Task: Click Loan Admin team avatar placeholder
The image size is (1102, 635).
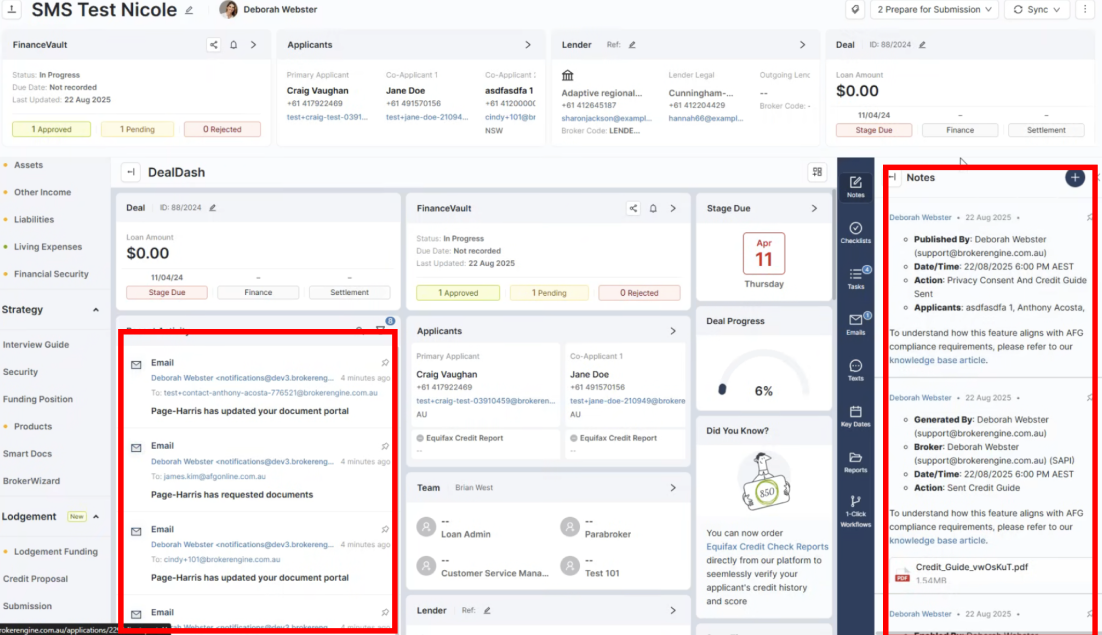Action: click(x=426, y=527)
